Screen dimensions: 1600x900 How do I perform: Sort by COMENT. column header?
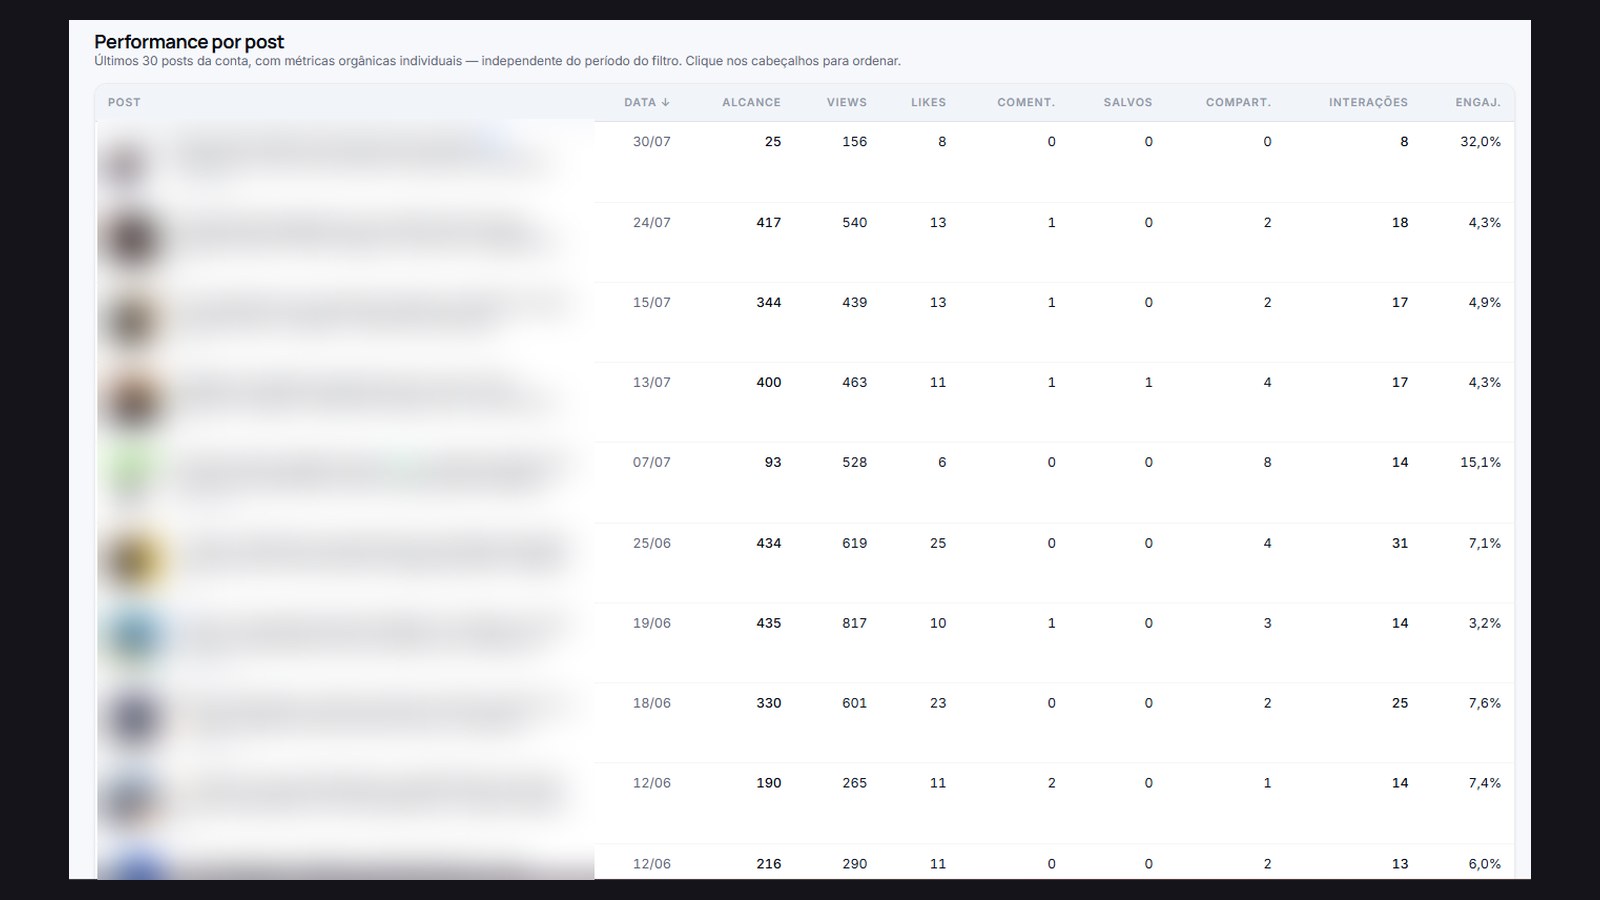click(x=1026, y=102)
